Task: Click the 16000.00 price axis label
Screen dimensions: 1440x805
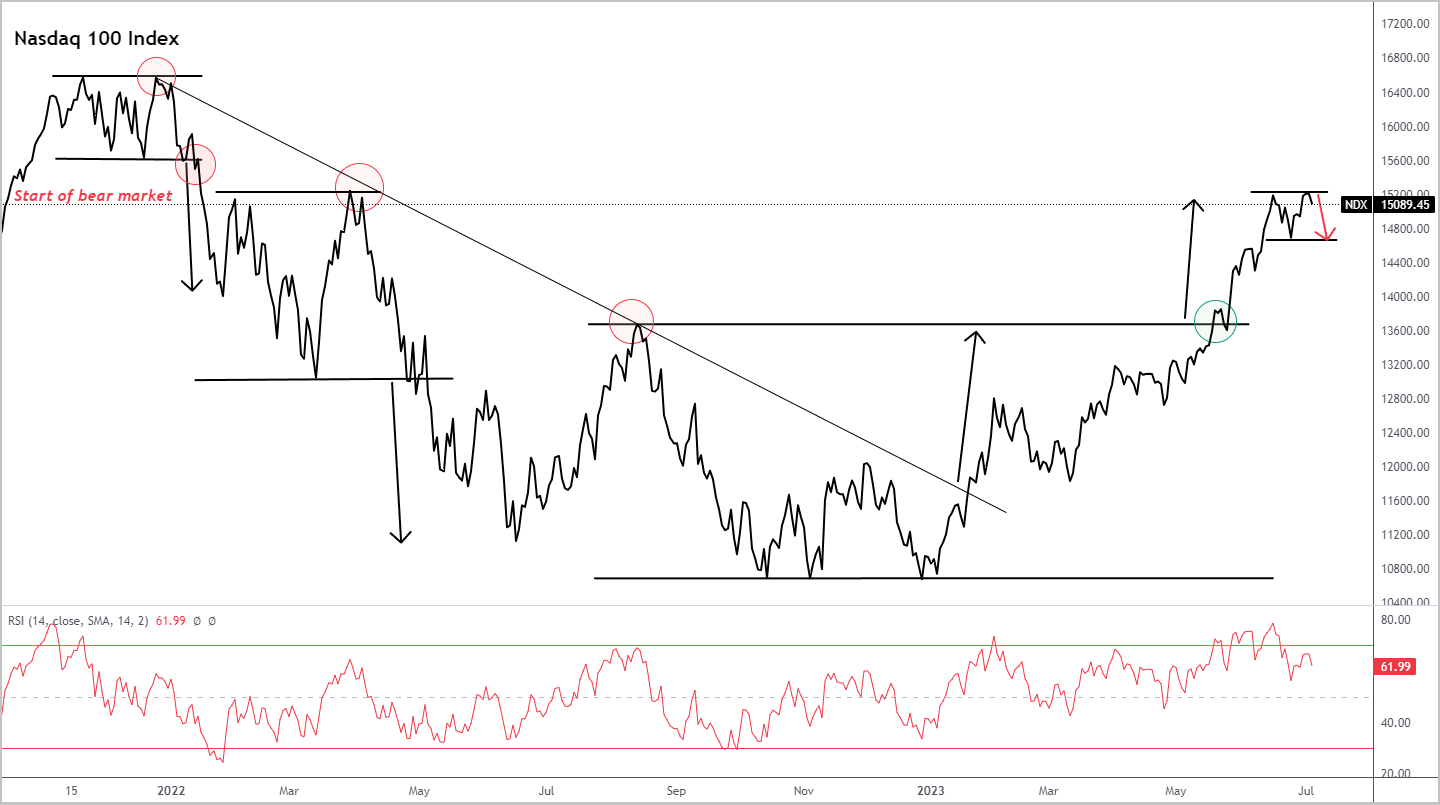Action: point(1404,127)
